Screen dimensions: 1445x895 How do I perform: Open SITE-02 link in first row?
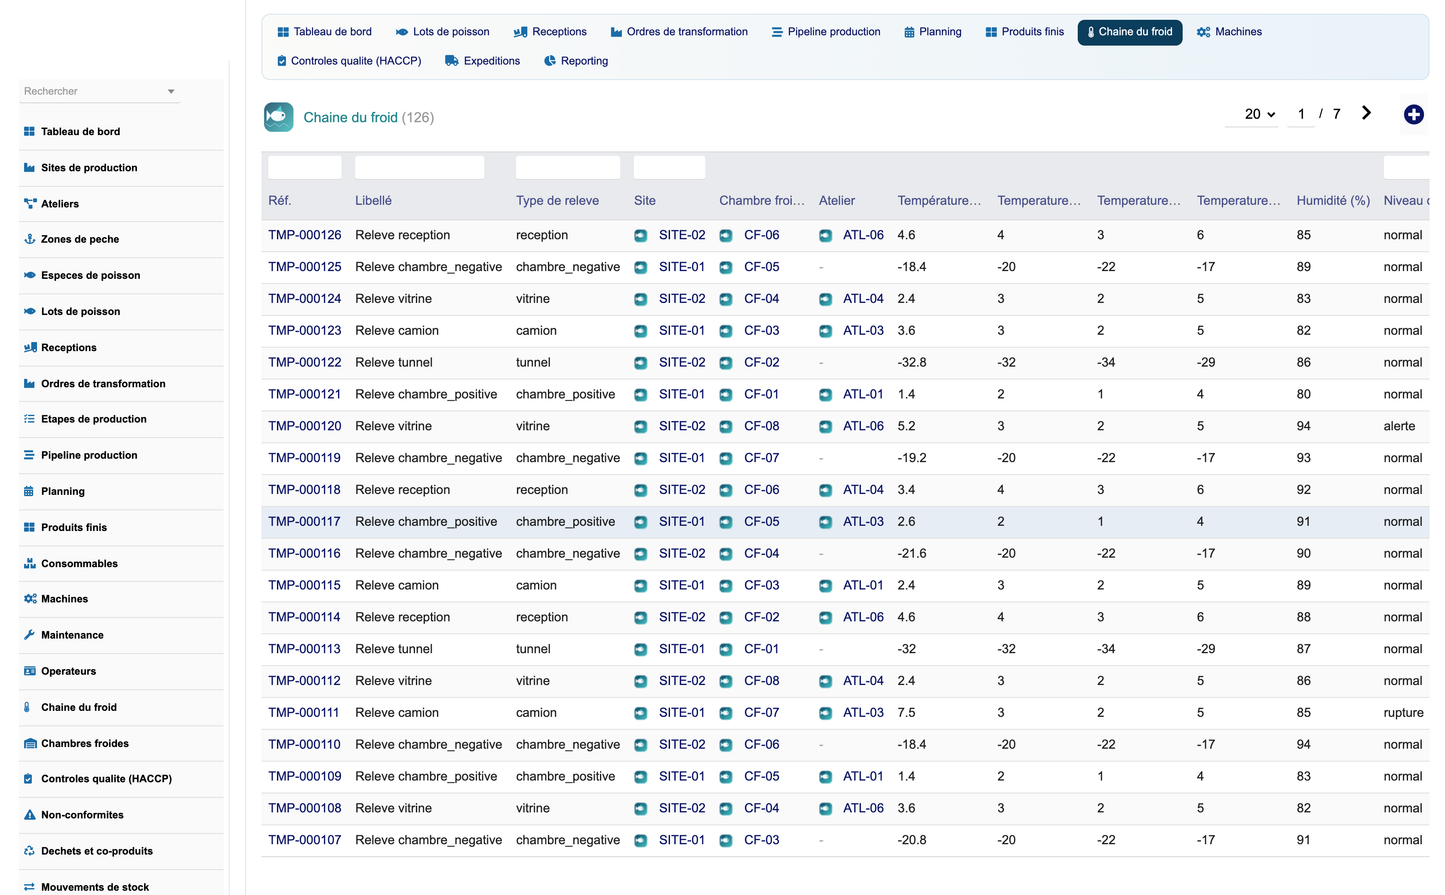[682, 235]
